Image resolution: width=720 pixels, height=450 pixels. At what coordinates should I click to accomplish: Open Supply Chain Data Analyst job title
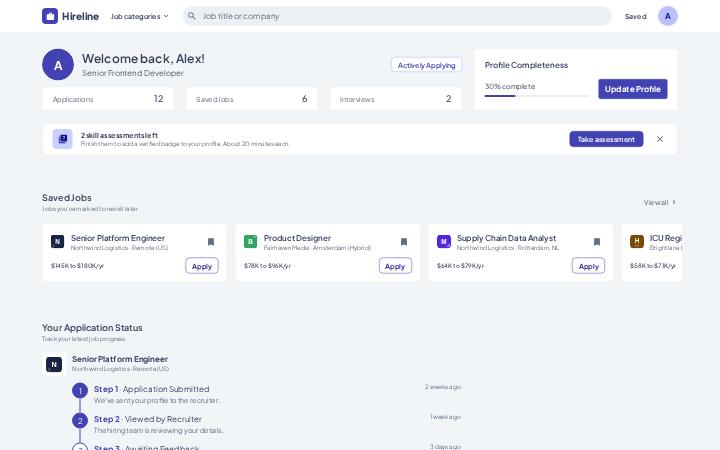(506, 238)
